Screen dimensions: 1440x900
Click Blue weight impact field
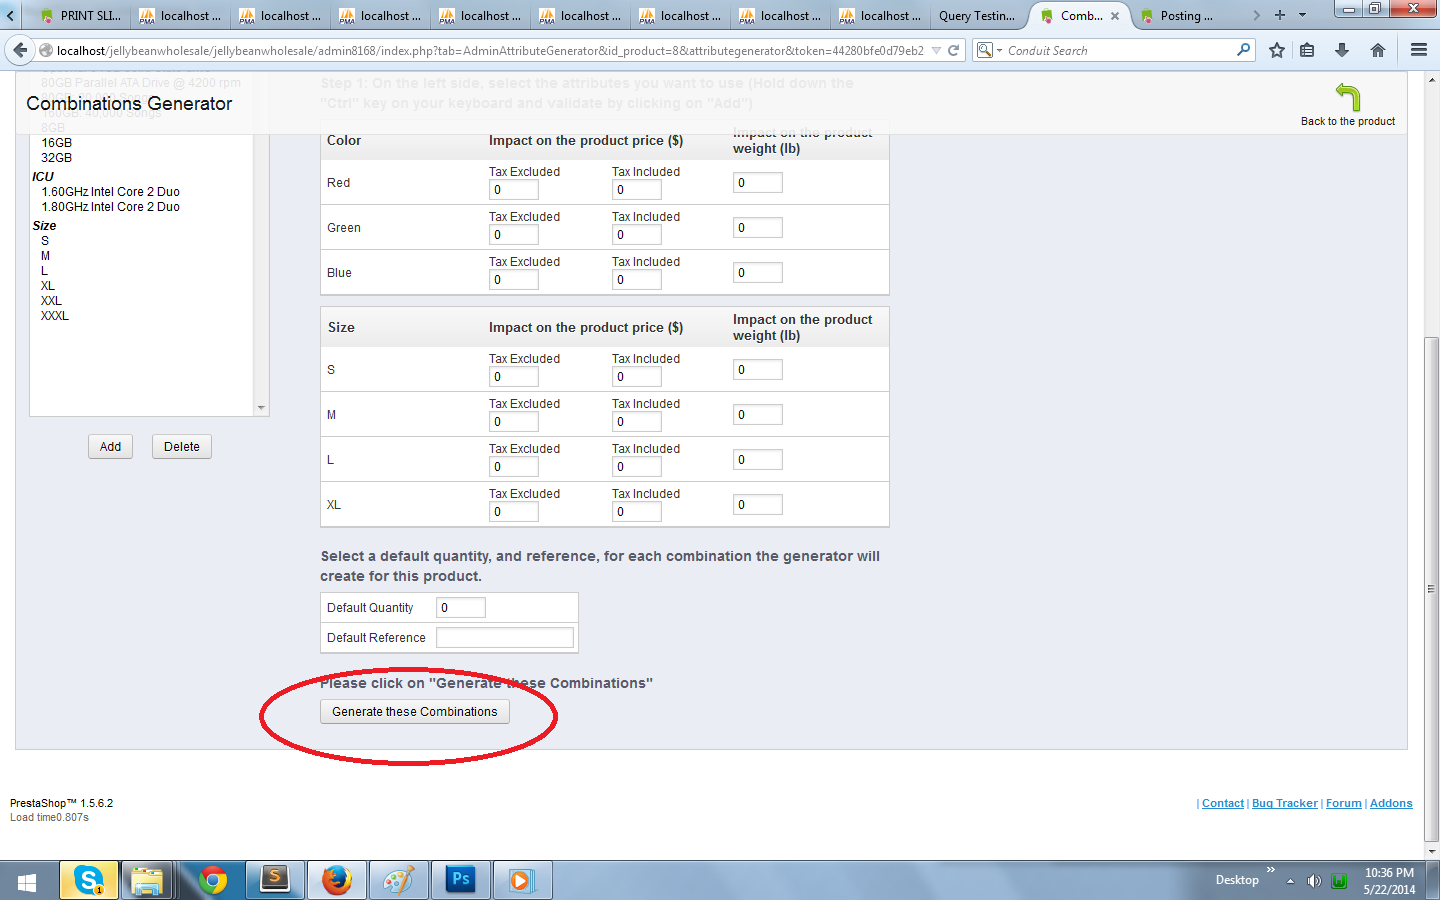coord(758,273)
